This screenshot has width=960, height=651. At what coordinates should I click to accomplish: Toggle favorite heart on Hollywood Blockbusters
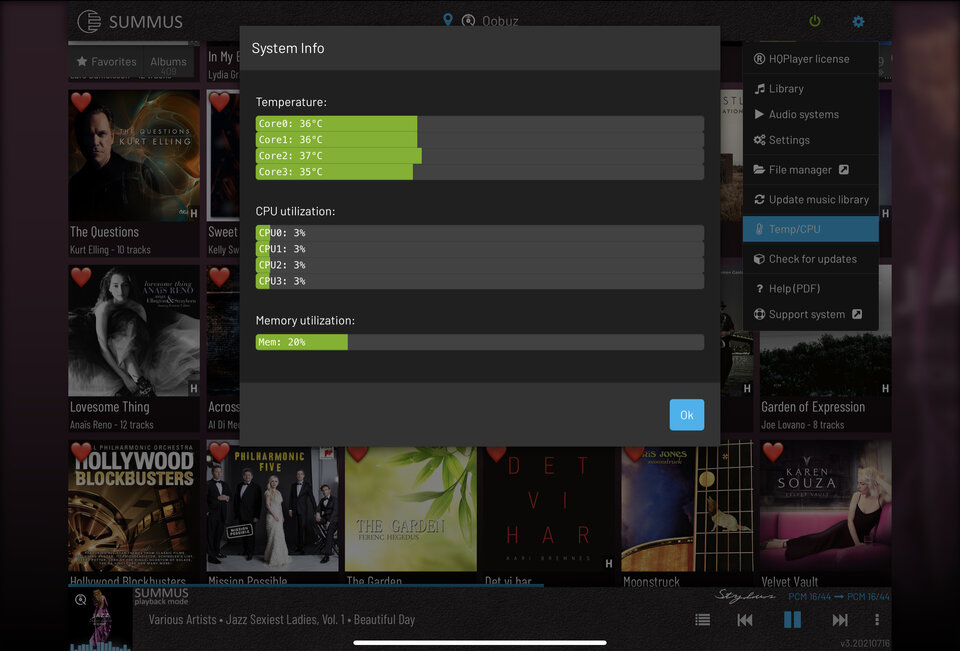pos(81,452)
